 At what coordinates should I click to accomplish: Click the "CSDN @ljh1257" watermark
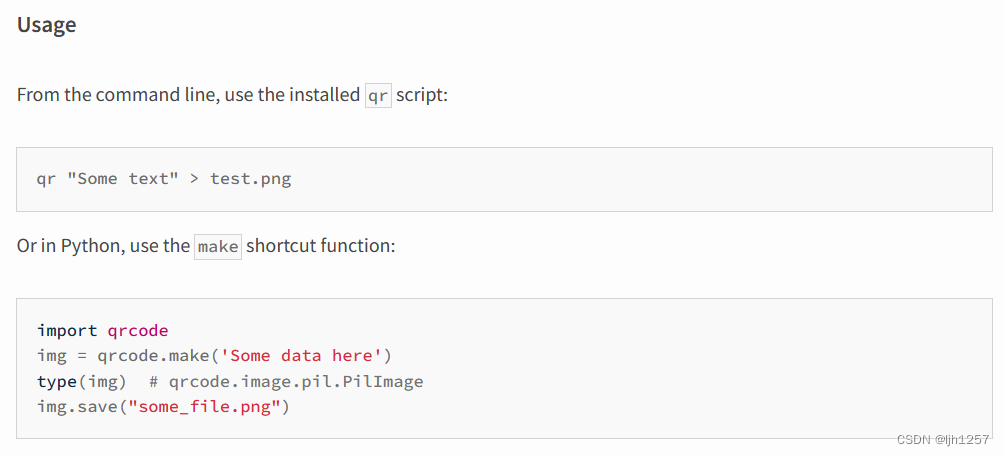(943, 440)
